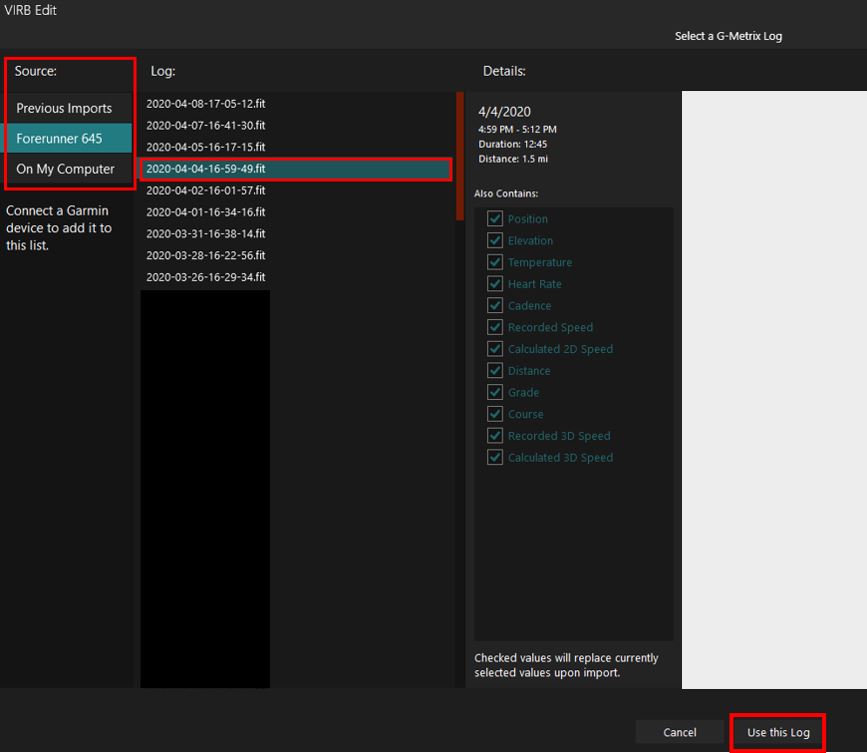867x753 pixels.
Task: Click the Distance: 1.5 mi detail
Action: (513, 159)
